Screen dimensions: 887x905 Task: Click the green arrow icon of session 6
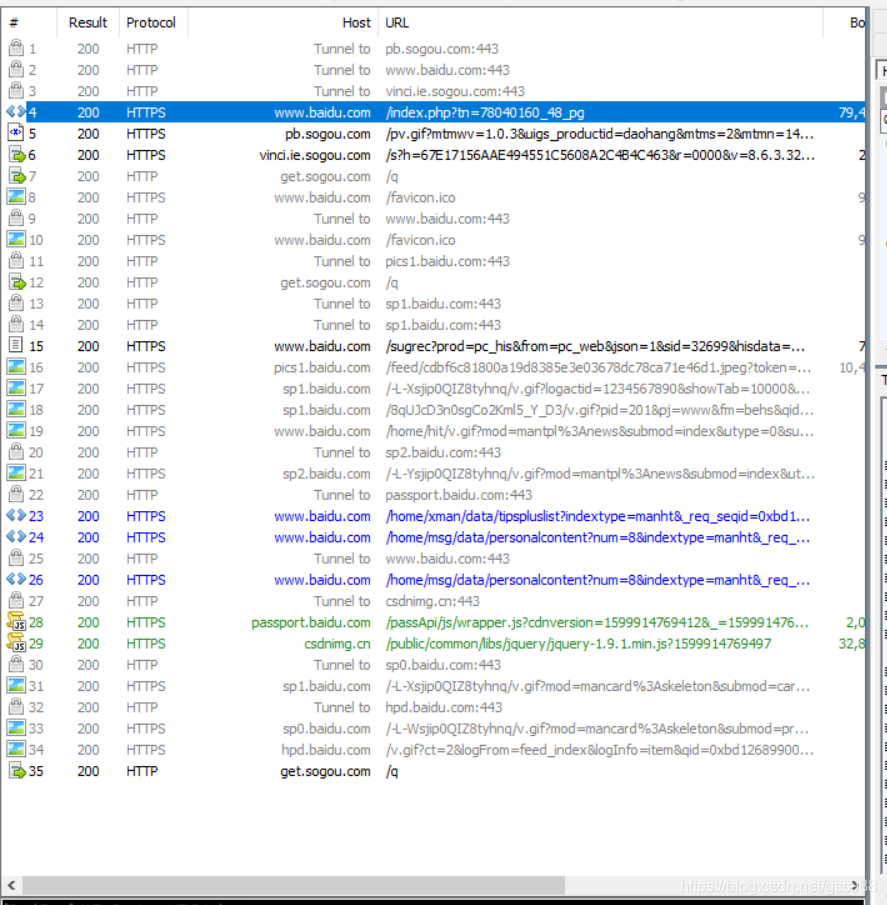[17, 155]
